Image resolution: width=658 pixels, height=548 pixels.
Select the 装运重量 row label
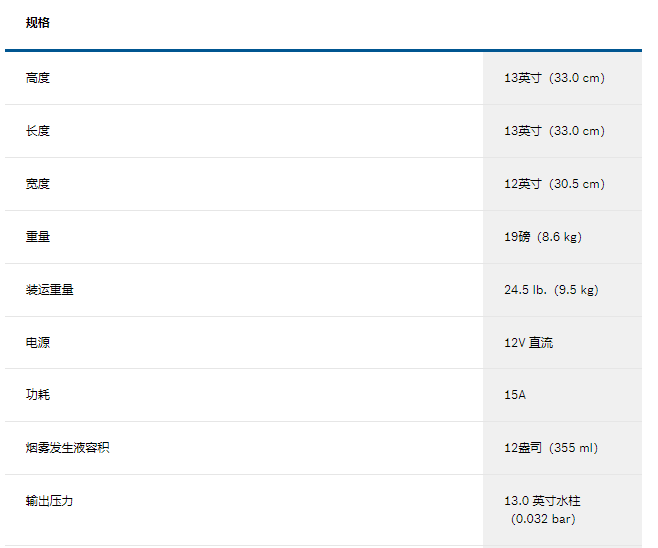[50, 290]
